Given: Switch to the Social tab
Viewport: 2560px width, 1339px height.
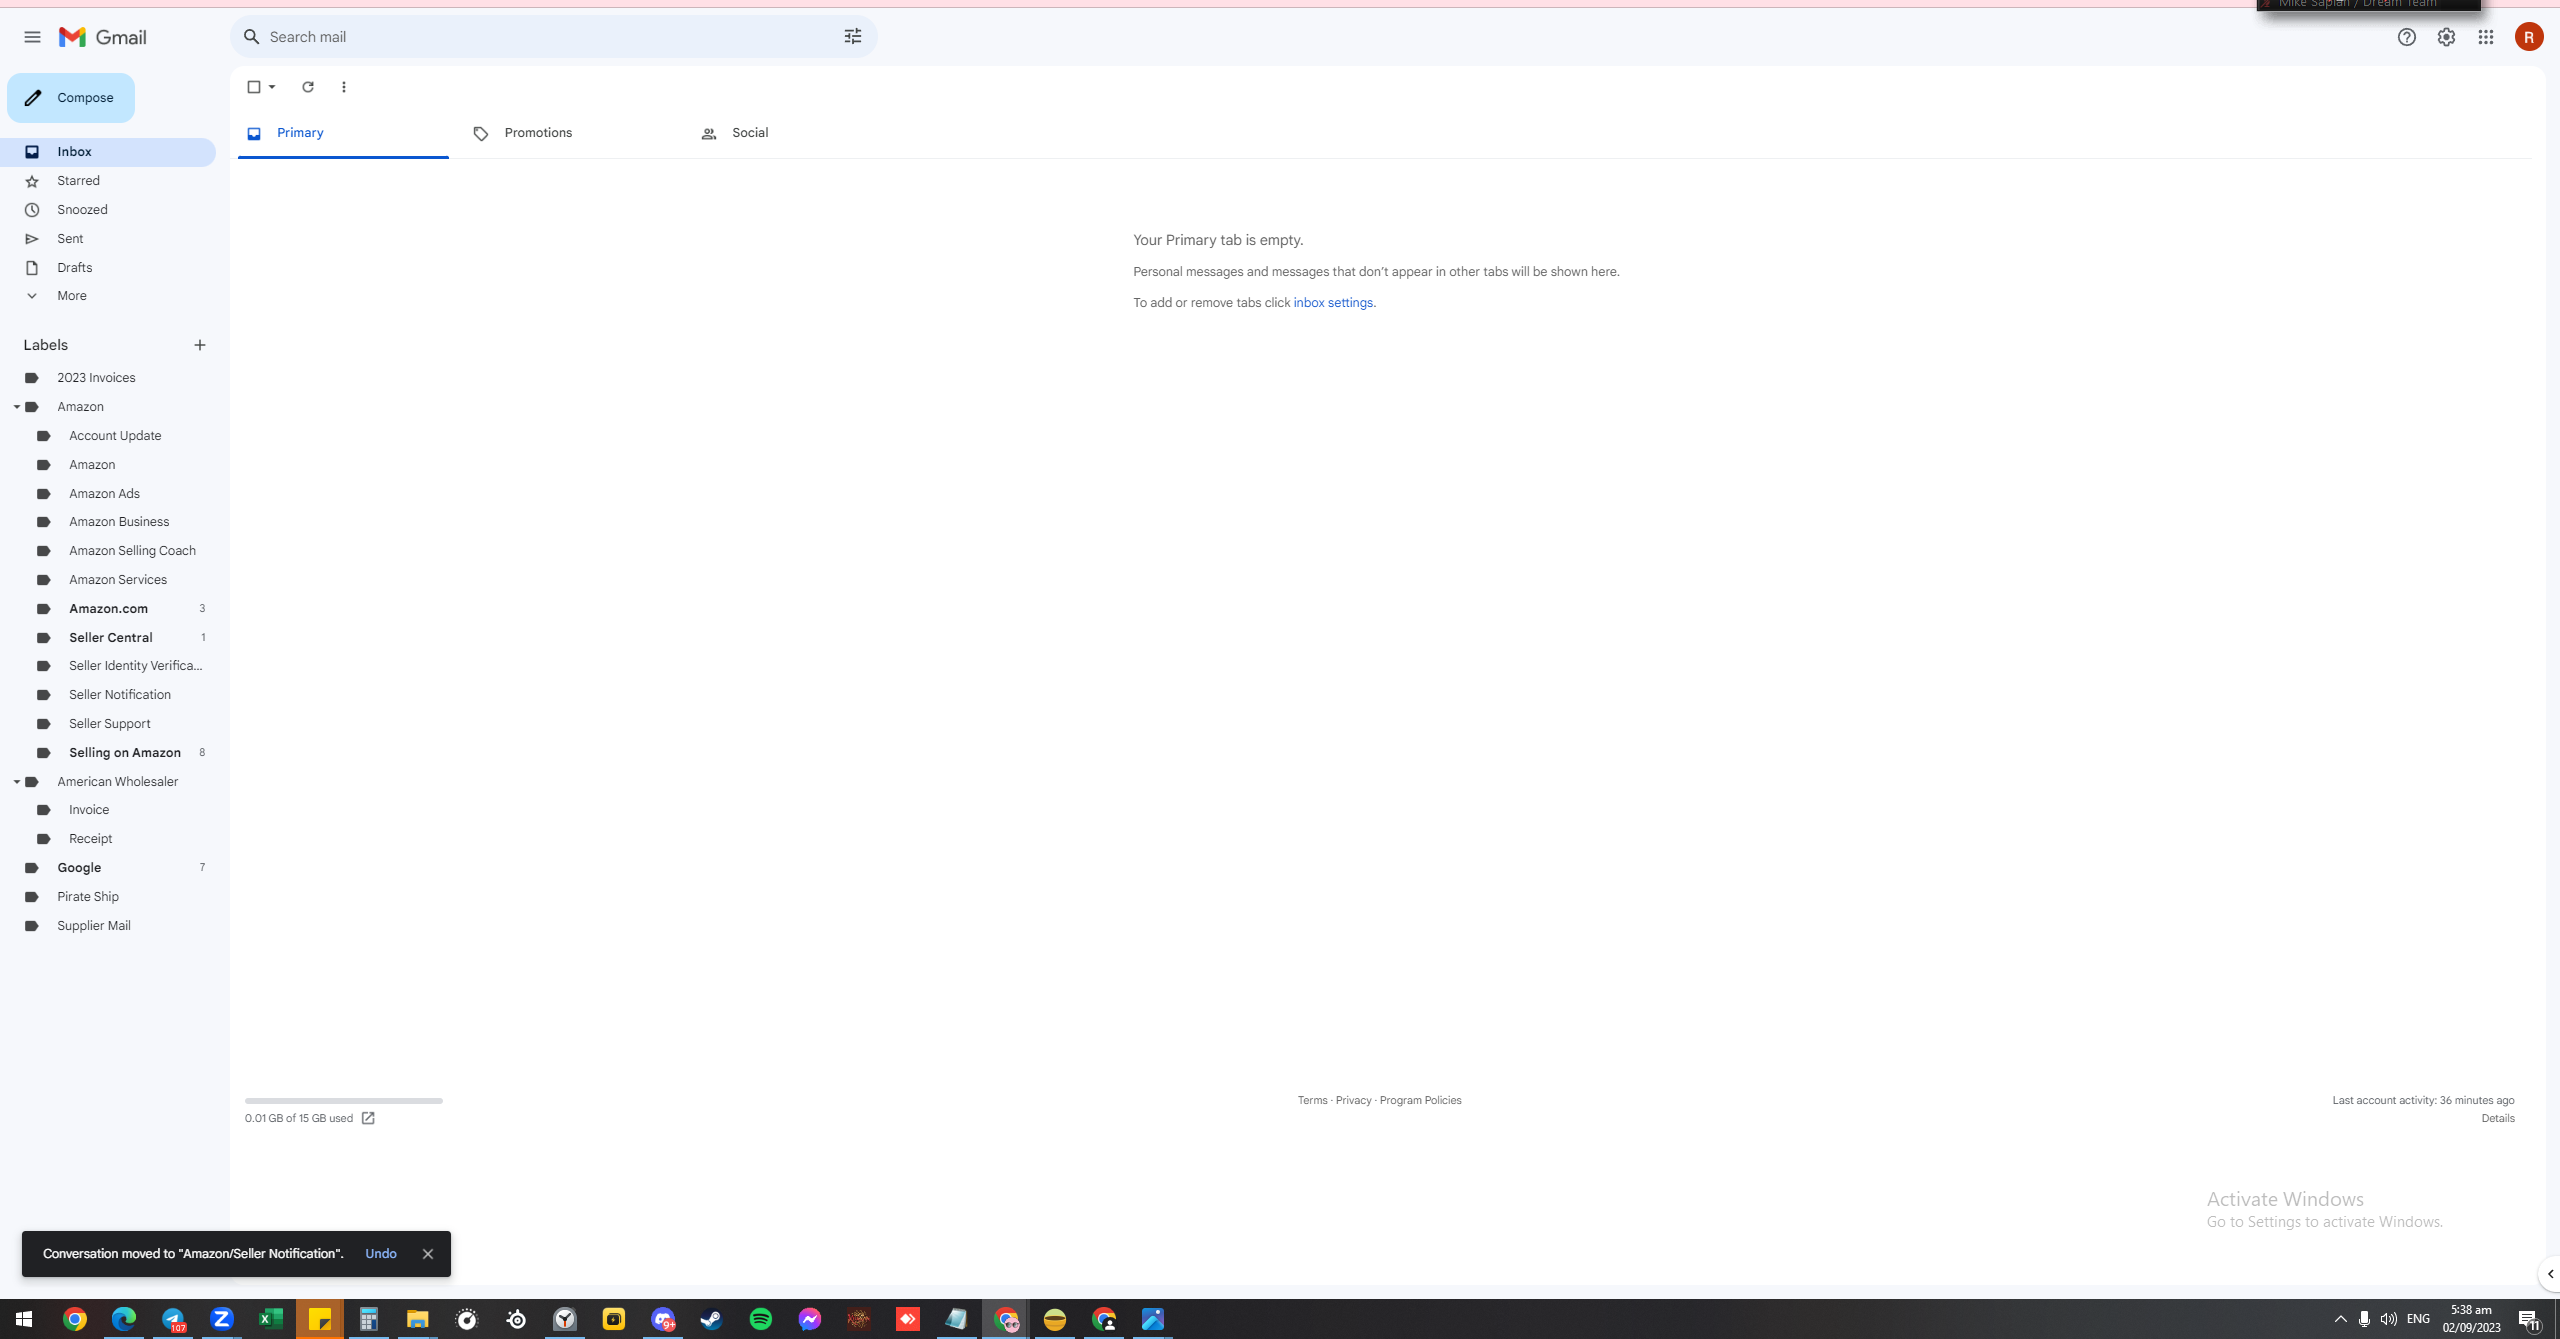Looking at the screenshot, I should (x=800, y=134).
